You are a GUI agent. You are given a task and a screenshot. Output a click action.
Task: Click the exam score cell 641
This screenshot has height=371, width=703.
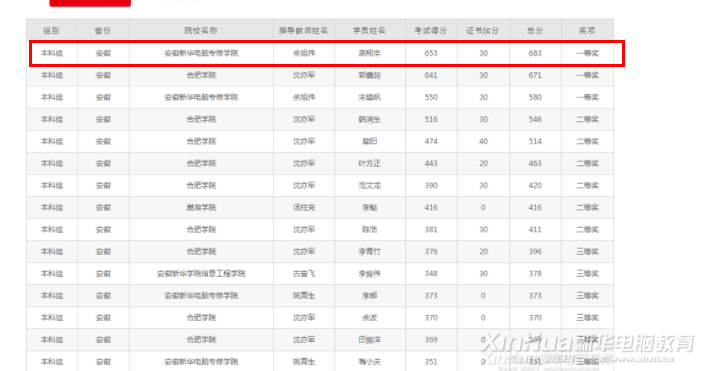click(x=431, y=75)
